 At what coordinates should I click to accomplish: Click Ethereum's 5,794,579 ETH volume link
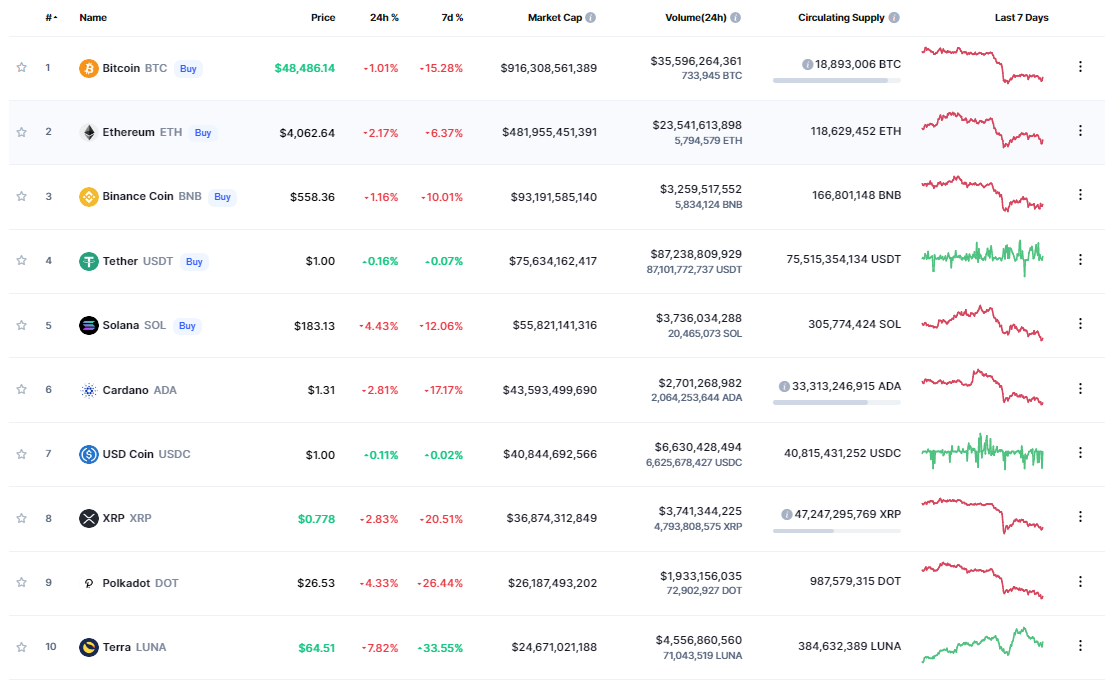[x=708, y=140]
